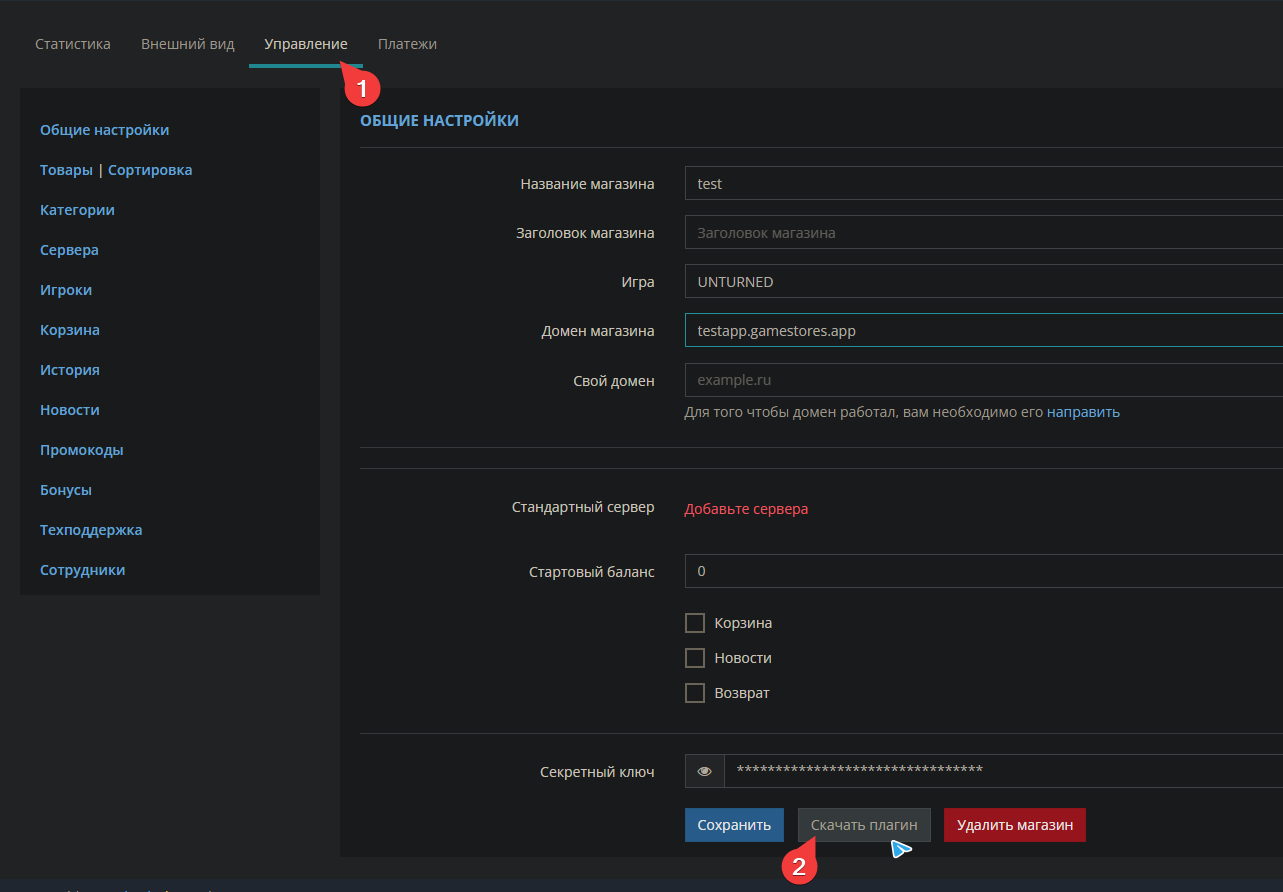Click the Домен магазина field
Screen dimensions: 1283x892
point(984,331)
